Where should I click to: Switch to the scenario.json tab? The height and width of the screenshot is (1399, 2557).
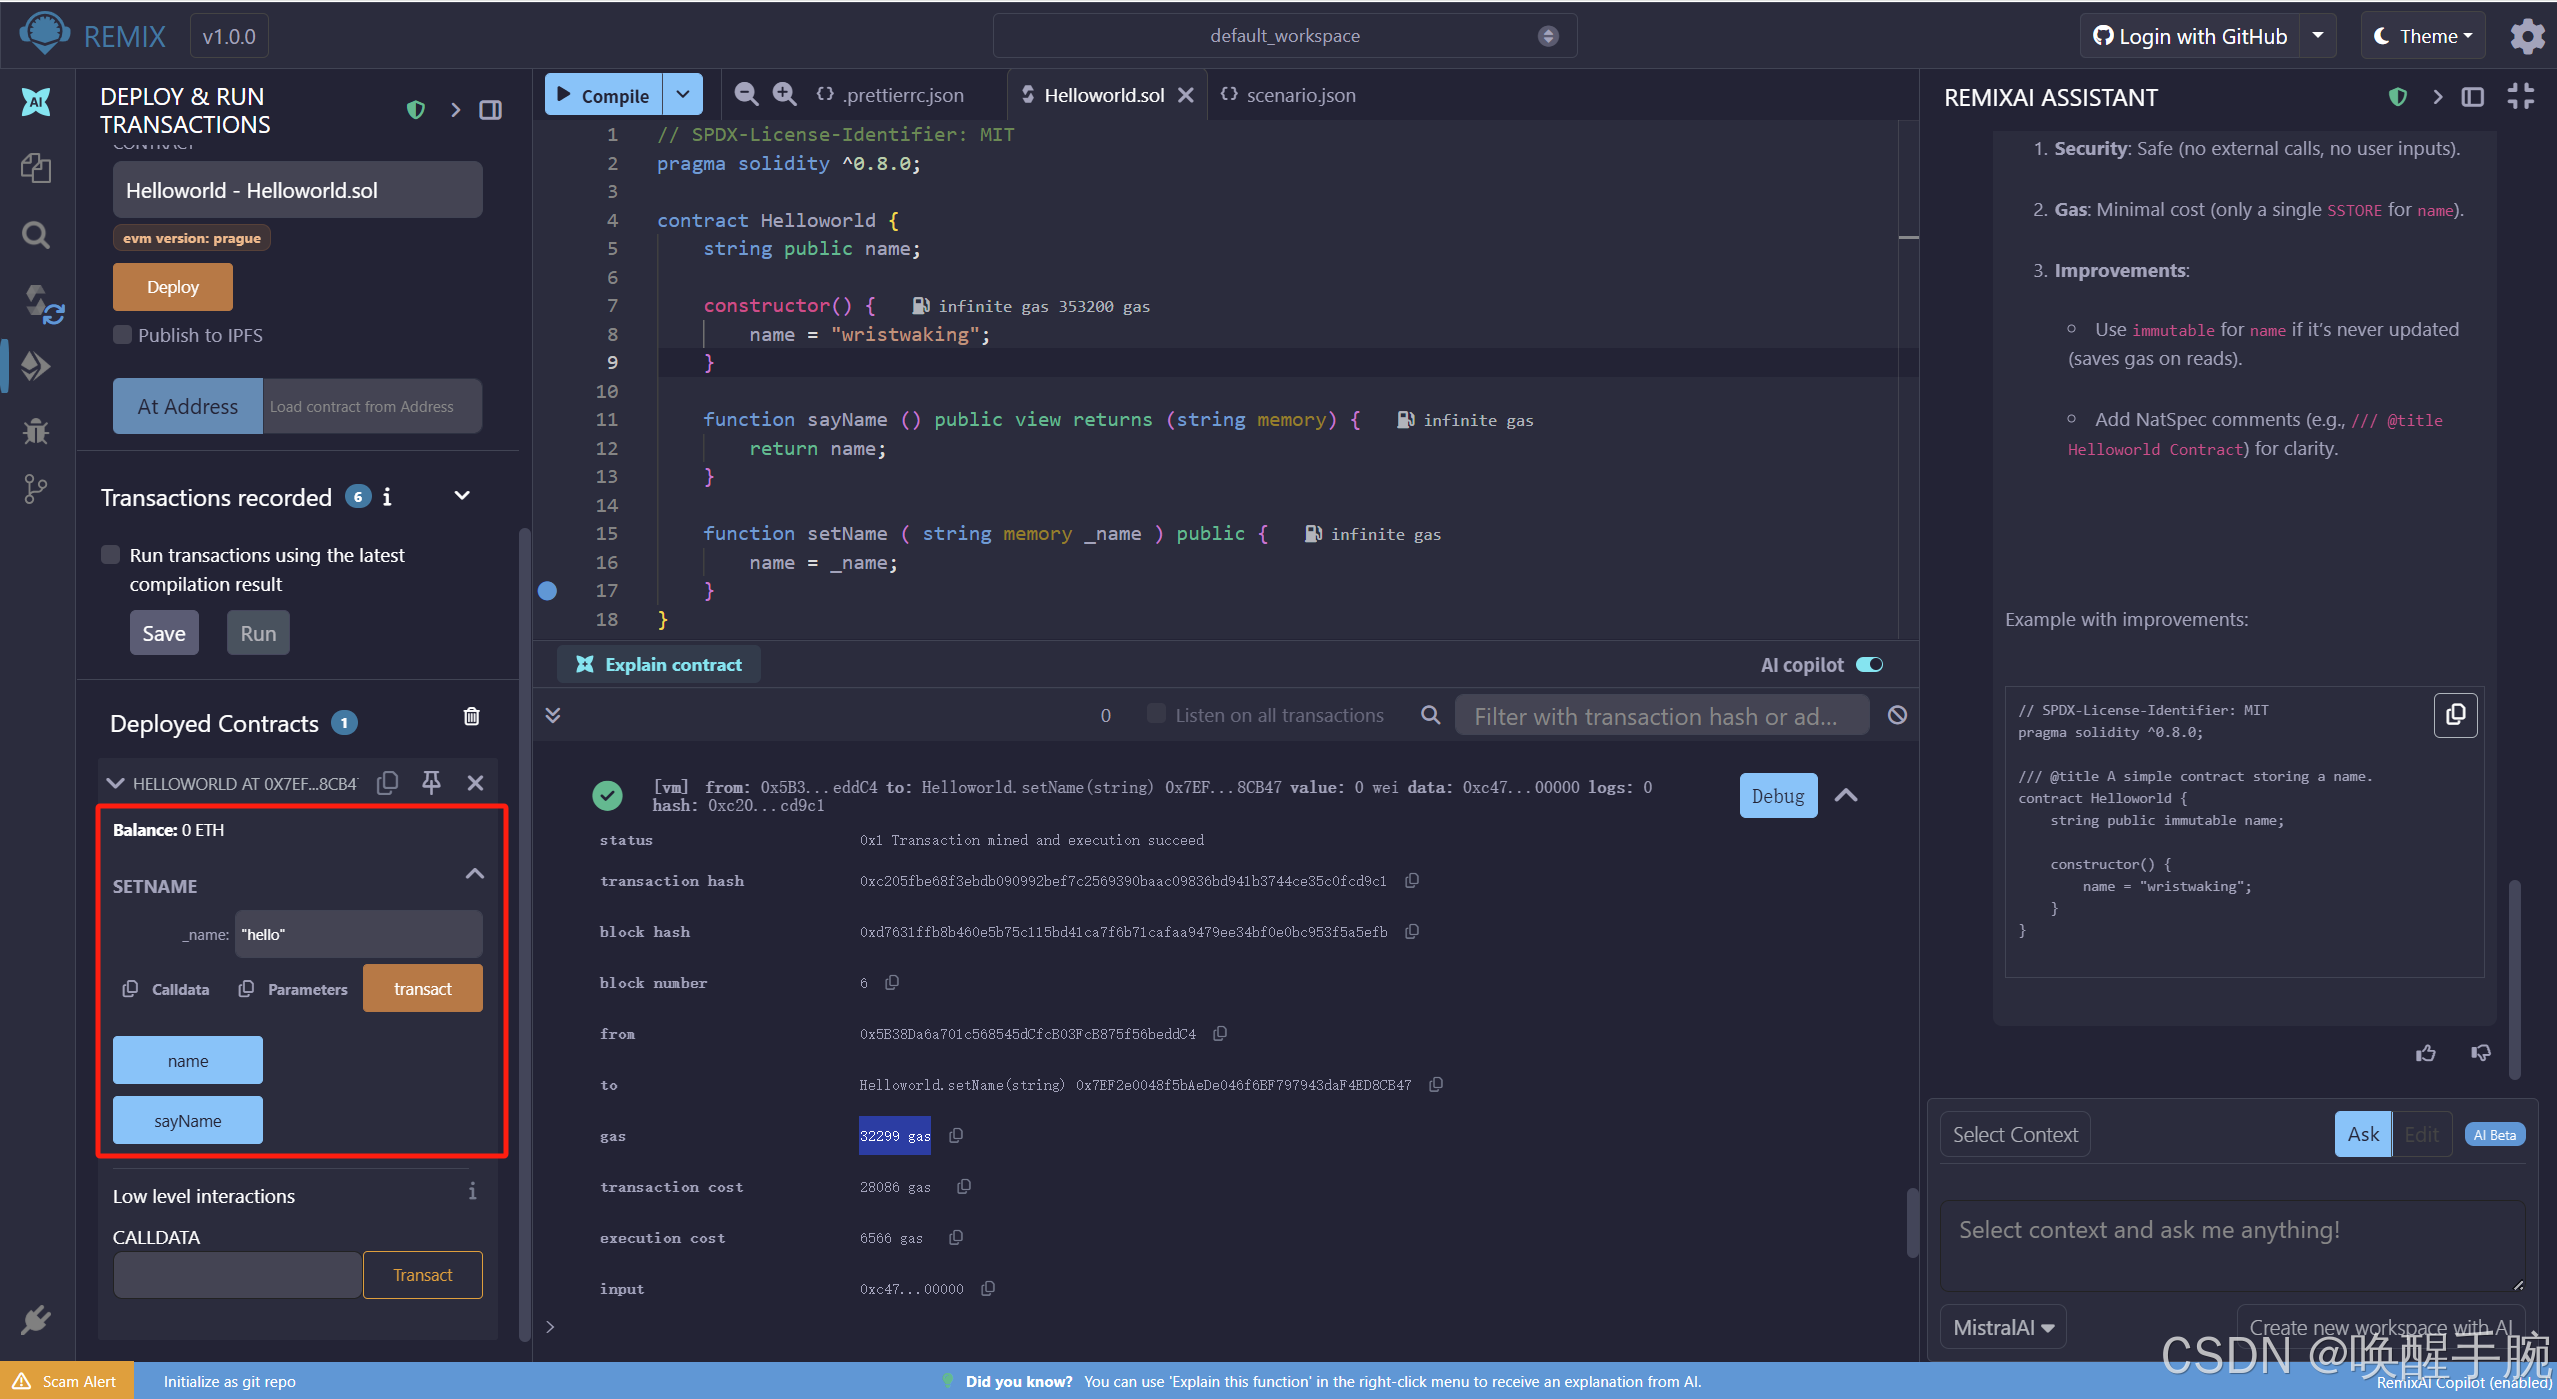tap(1300, 95)
